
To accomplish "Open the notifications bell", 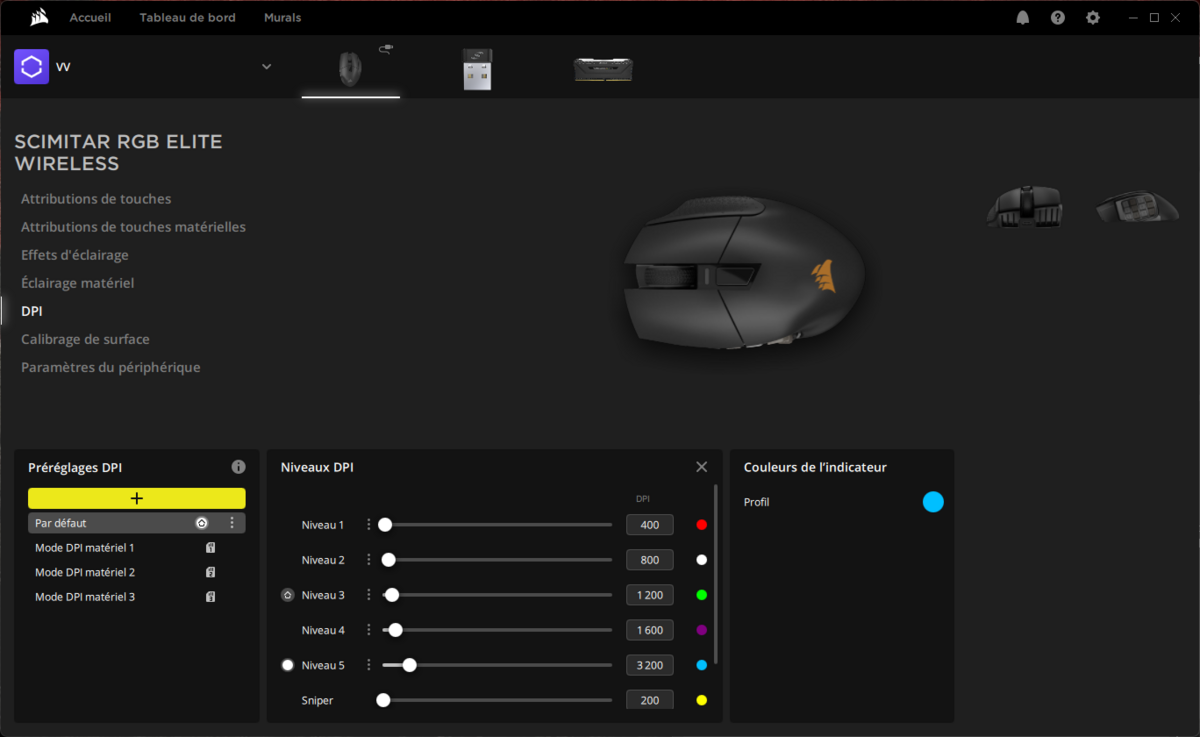I will point(1023,18).
